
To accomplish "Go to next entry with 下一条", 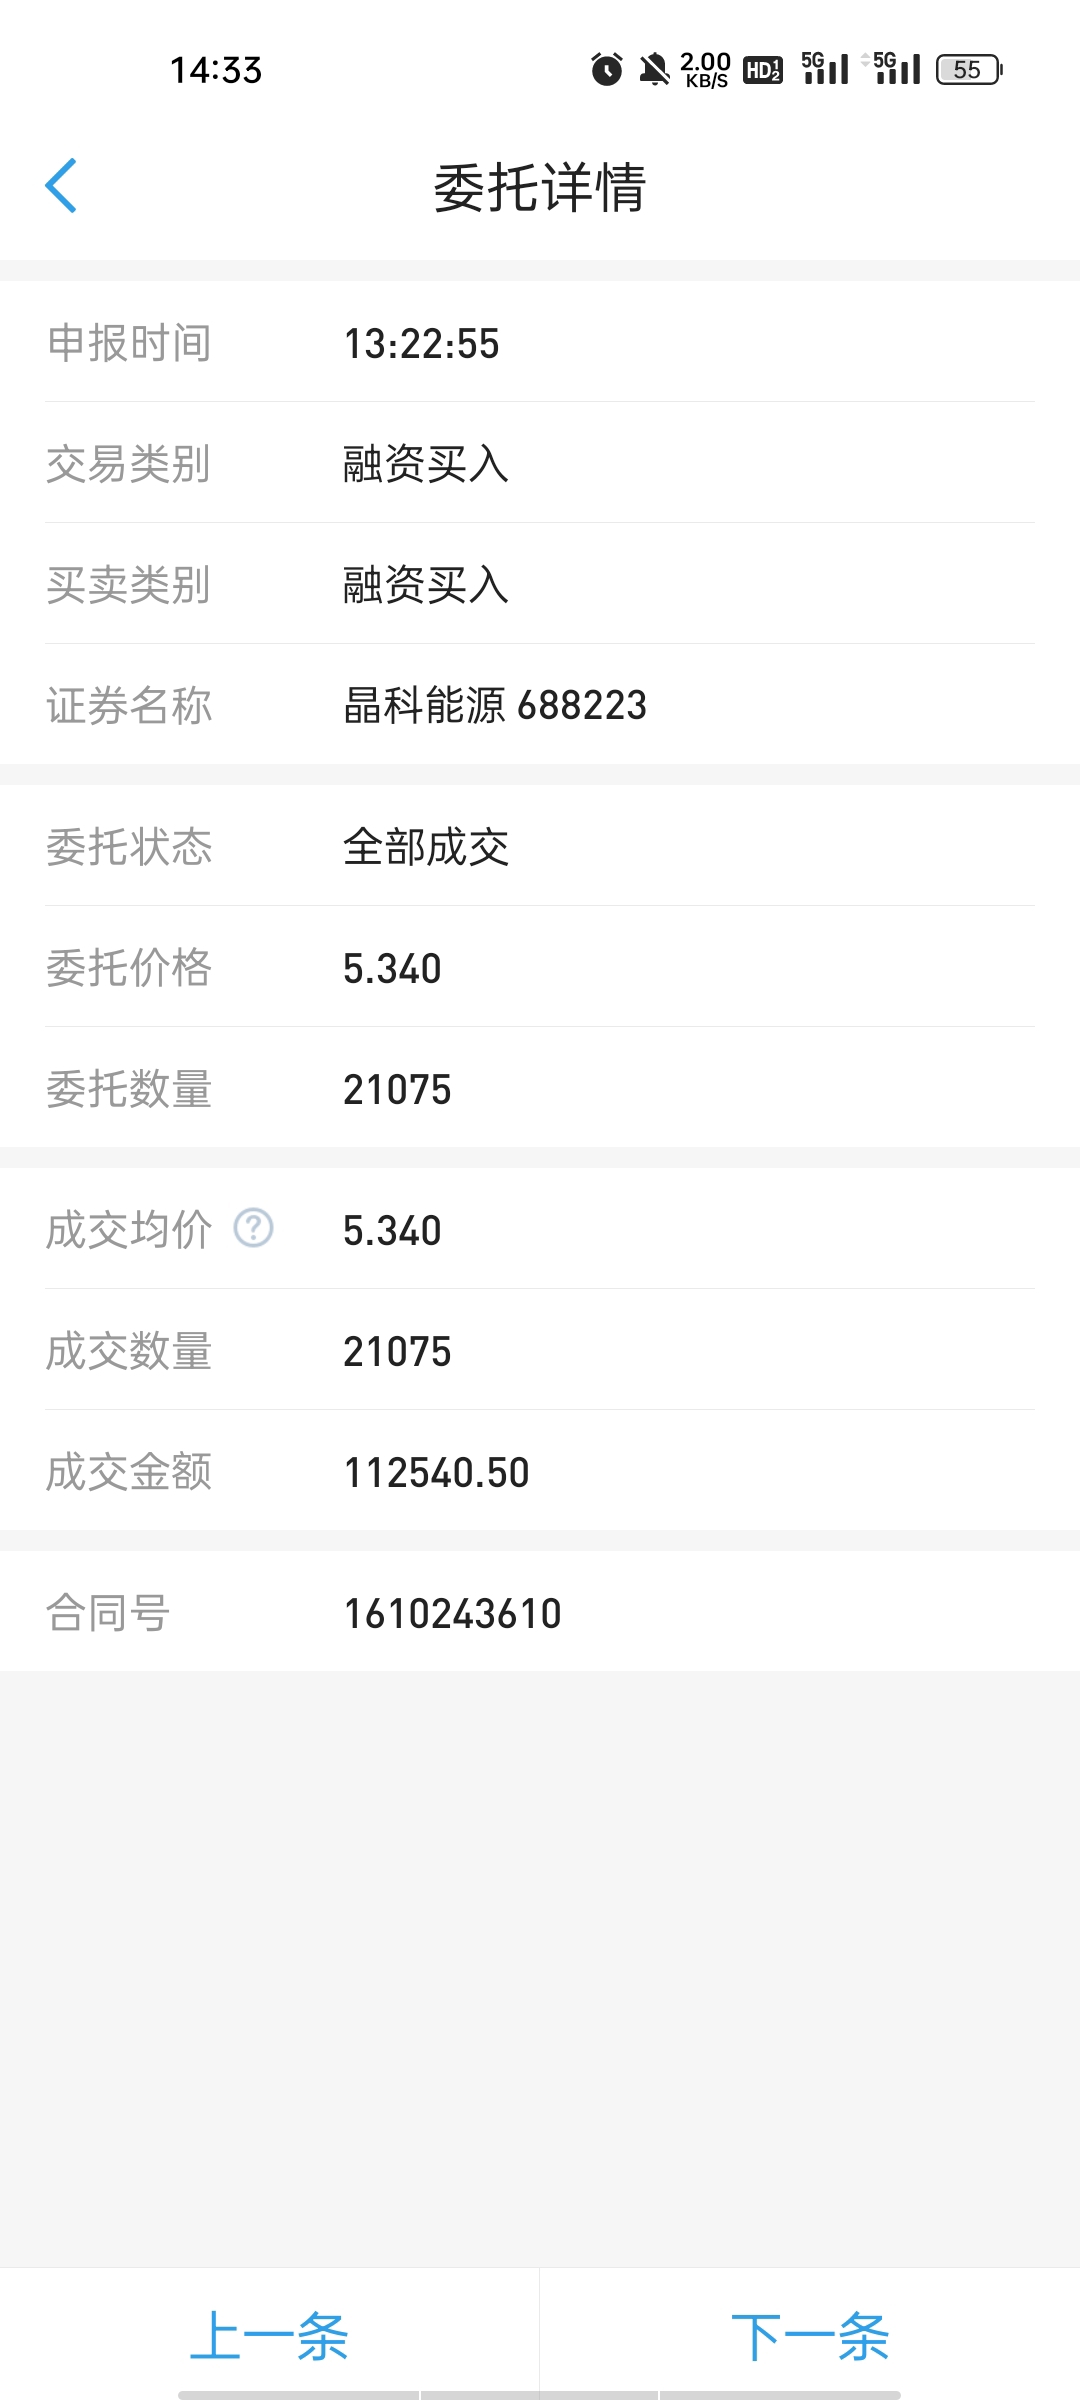I will click(x=810, y=2337).
